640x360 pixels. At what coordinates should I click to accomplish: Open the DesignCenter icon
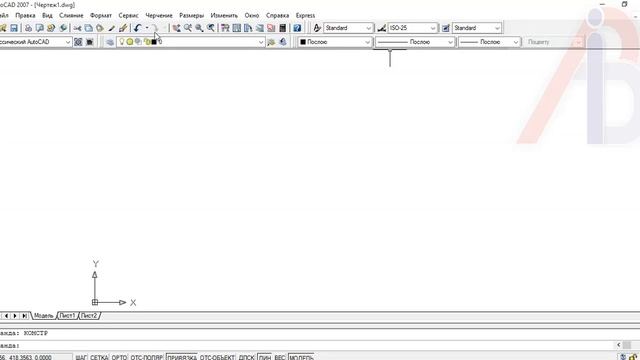pyautogui.click(x=237, y=28)
